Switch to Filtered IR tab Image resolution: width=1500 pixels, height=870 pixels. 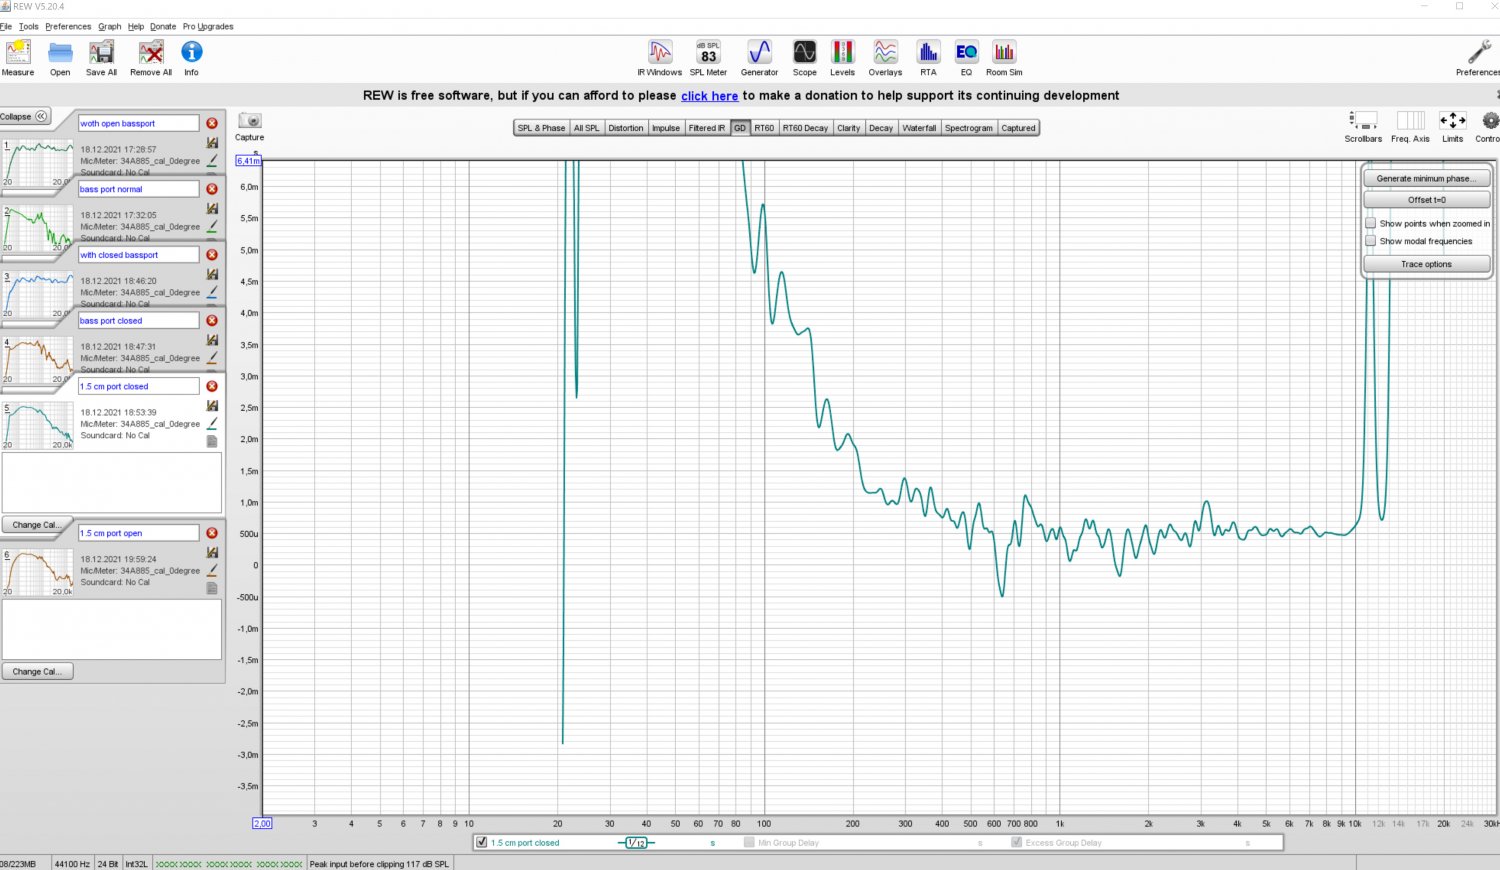coord(707,128)
